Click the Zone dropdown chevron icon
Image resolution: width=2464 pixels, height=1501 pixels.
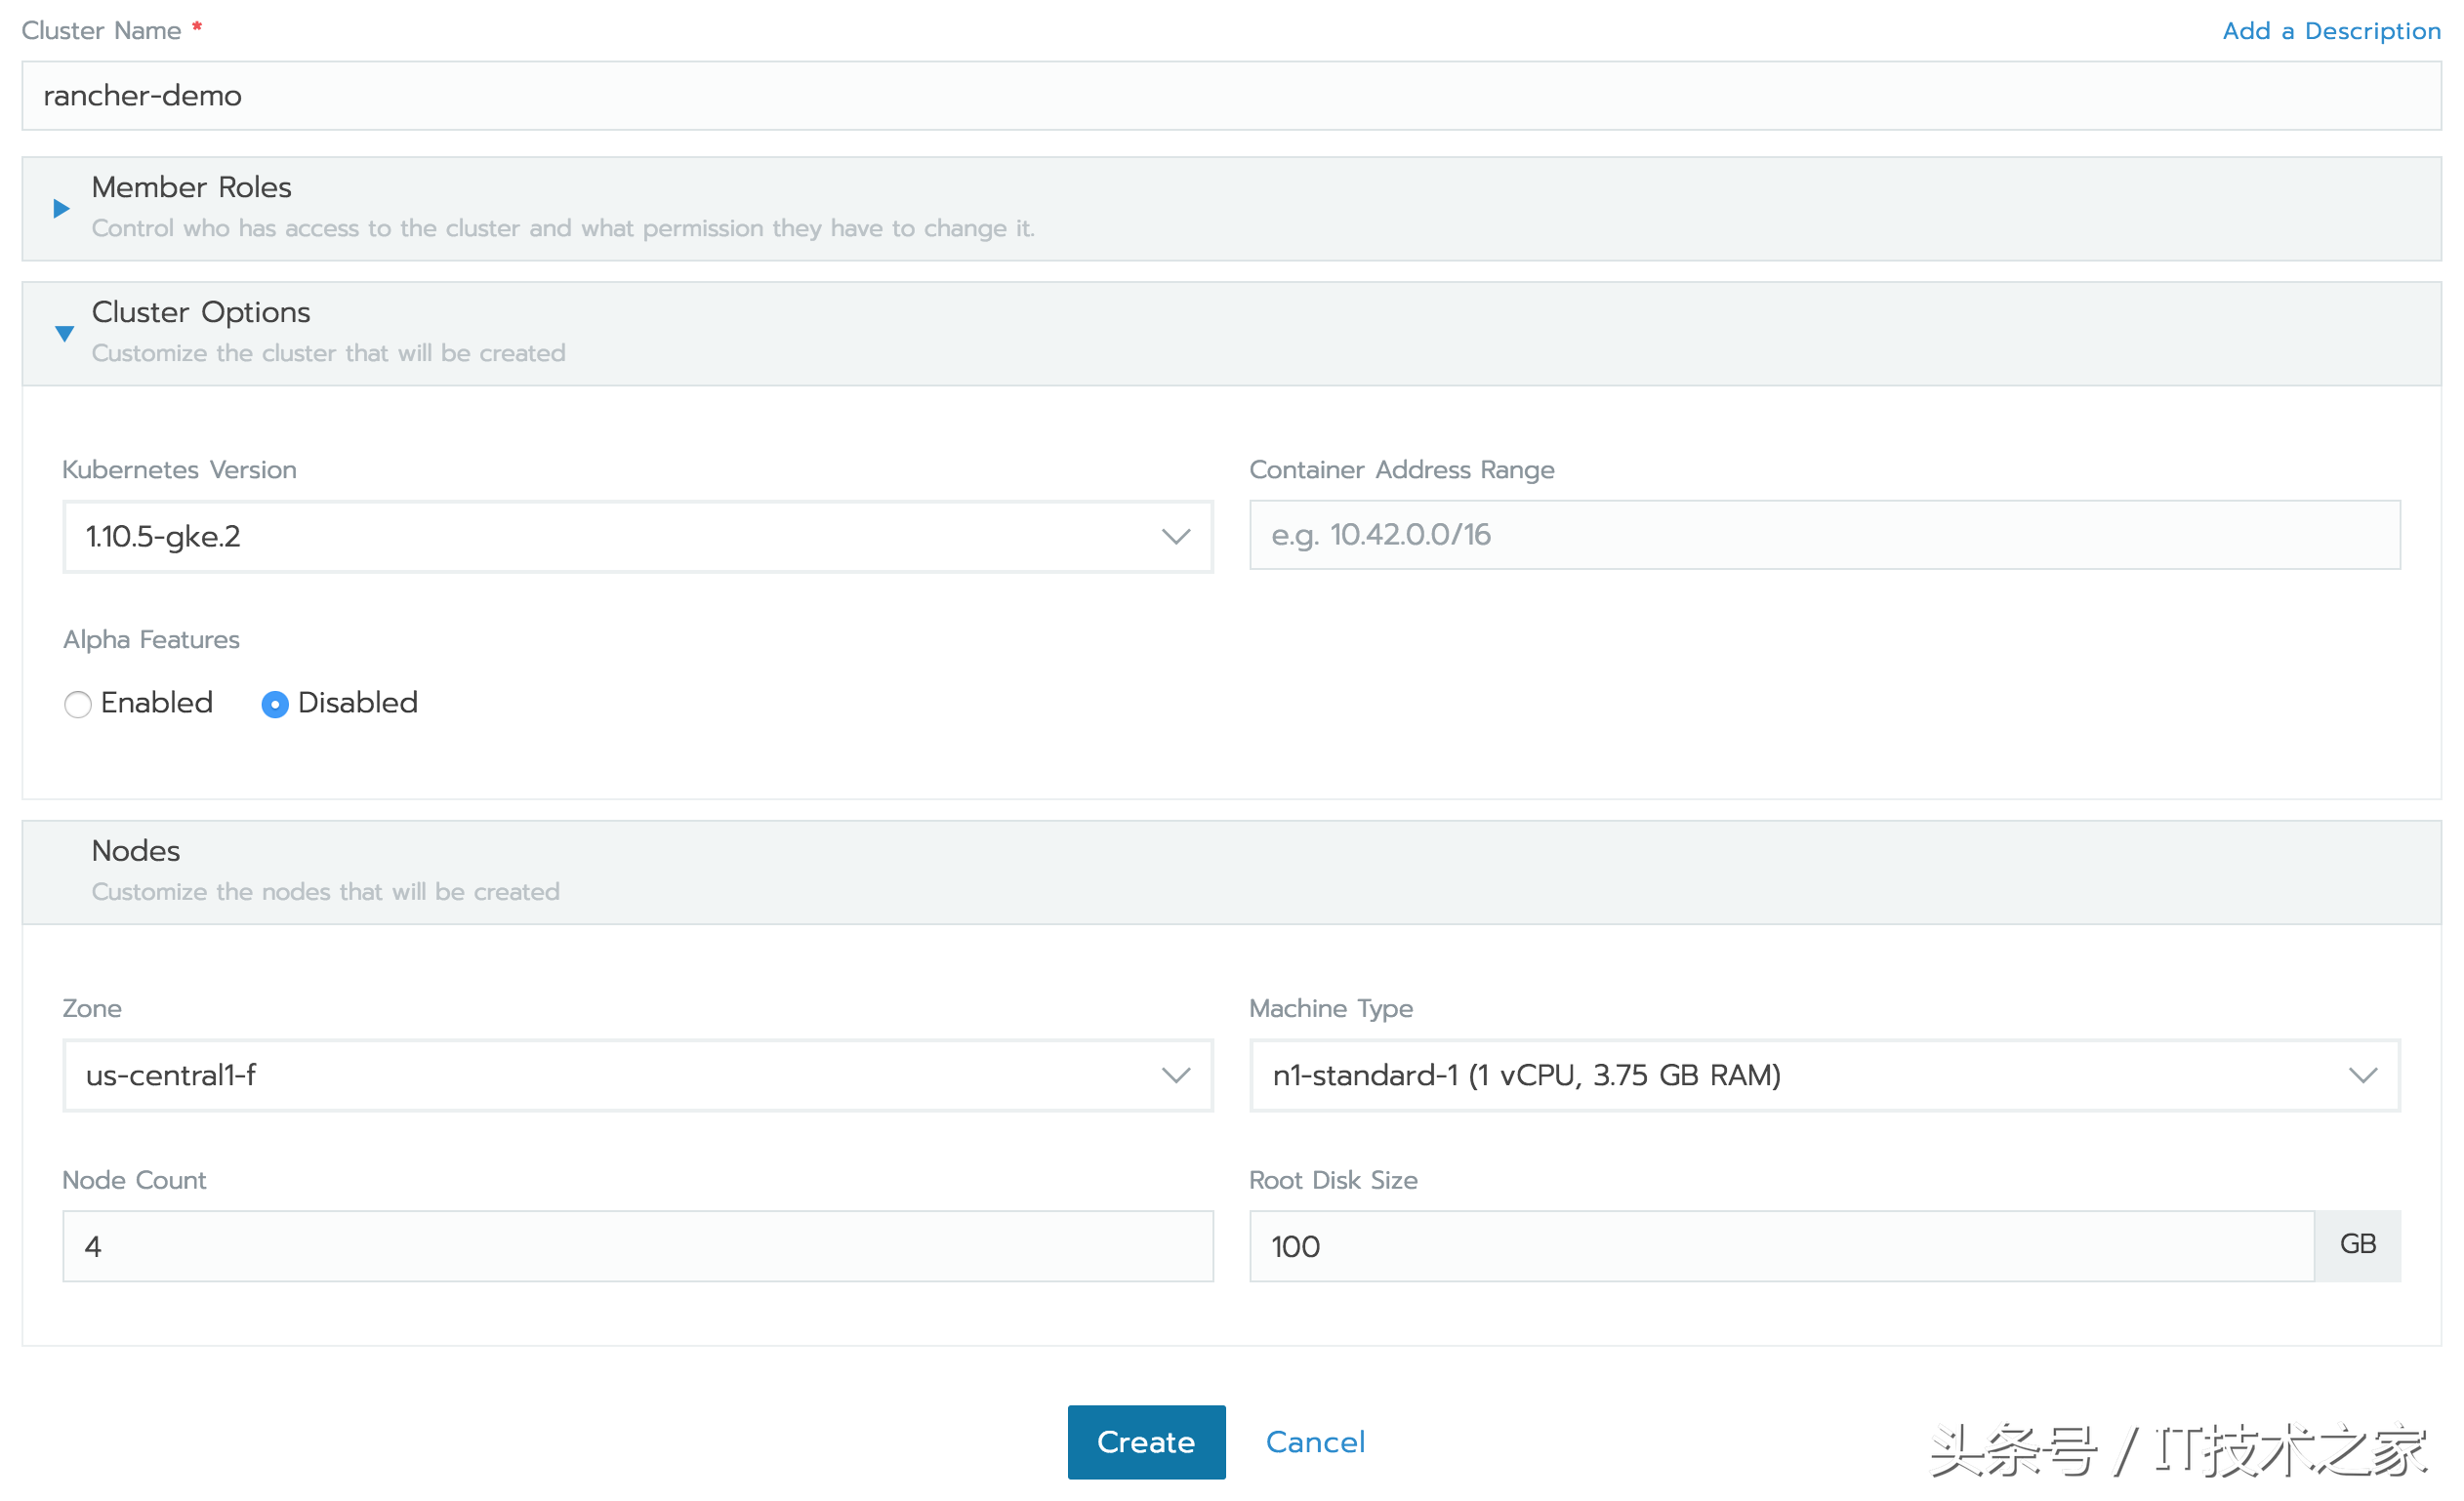click(x=1175, y=1075)
